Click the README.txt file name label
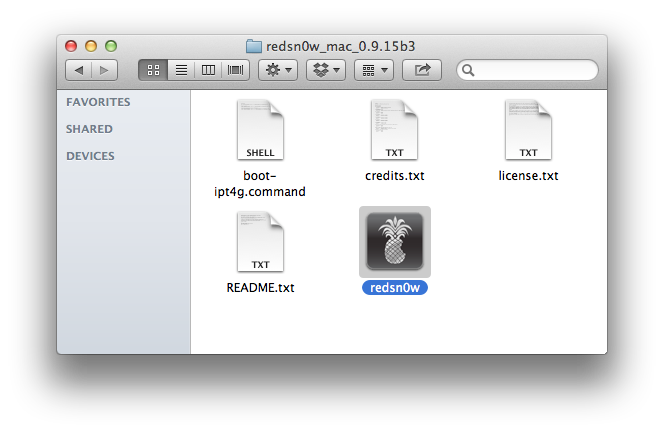 tap(260, 288)
